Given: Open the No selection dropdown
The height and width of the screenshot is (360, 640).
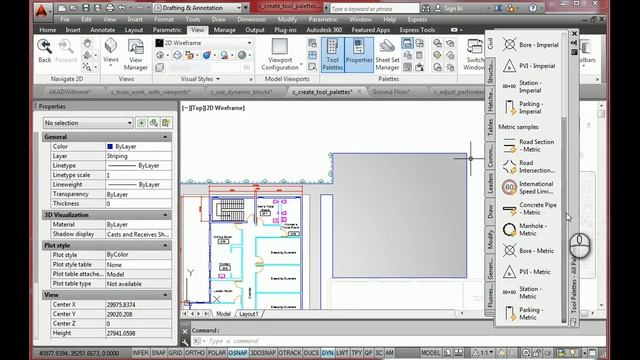Looking at the screenshot, I should click(x=88, y=123).
